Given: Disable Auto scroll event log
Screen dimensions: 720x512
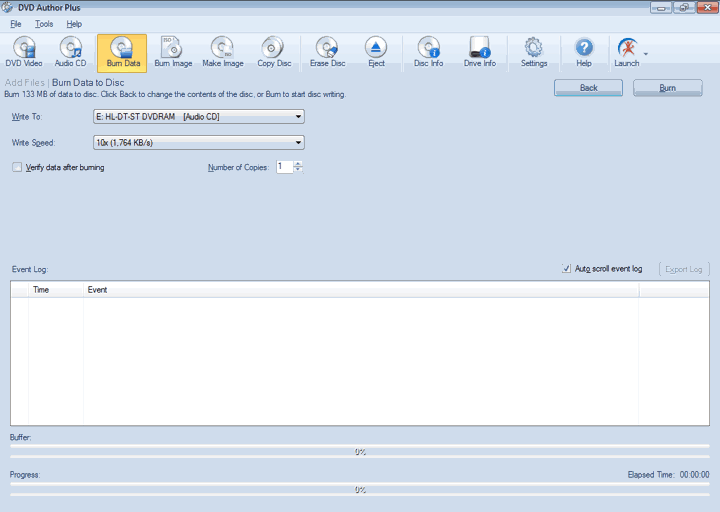Looking at the screenshot, I should point(567,269).
